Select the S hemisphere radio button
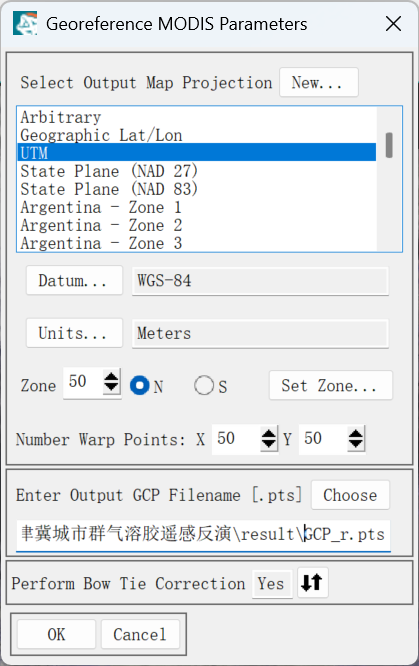The image size is (419, 666). coord(204,386)
